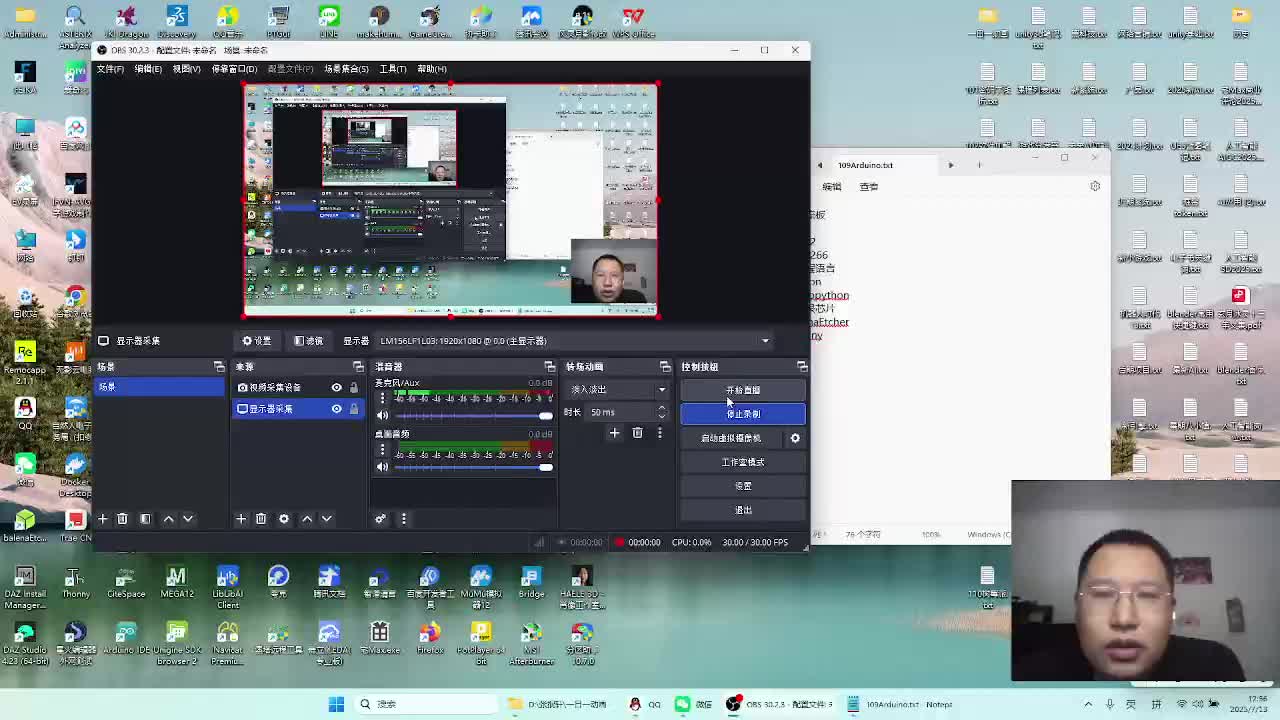This screenshot has height=720, width=1280.
Task: Open transition properties three-dot menu
Action: (x=659, y=433)
